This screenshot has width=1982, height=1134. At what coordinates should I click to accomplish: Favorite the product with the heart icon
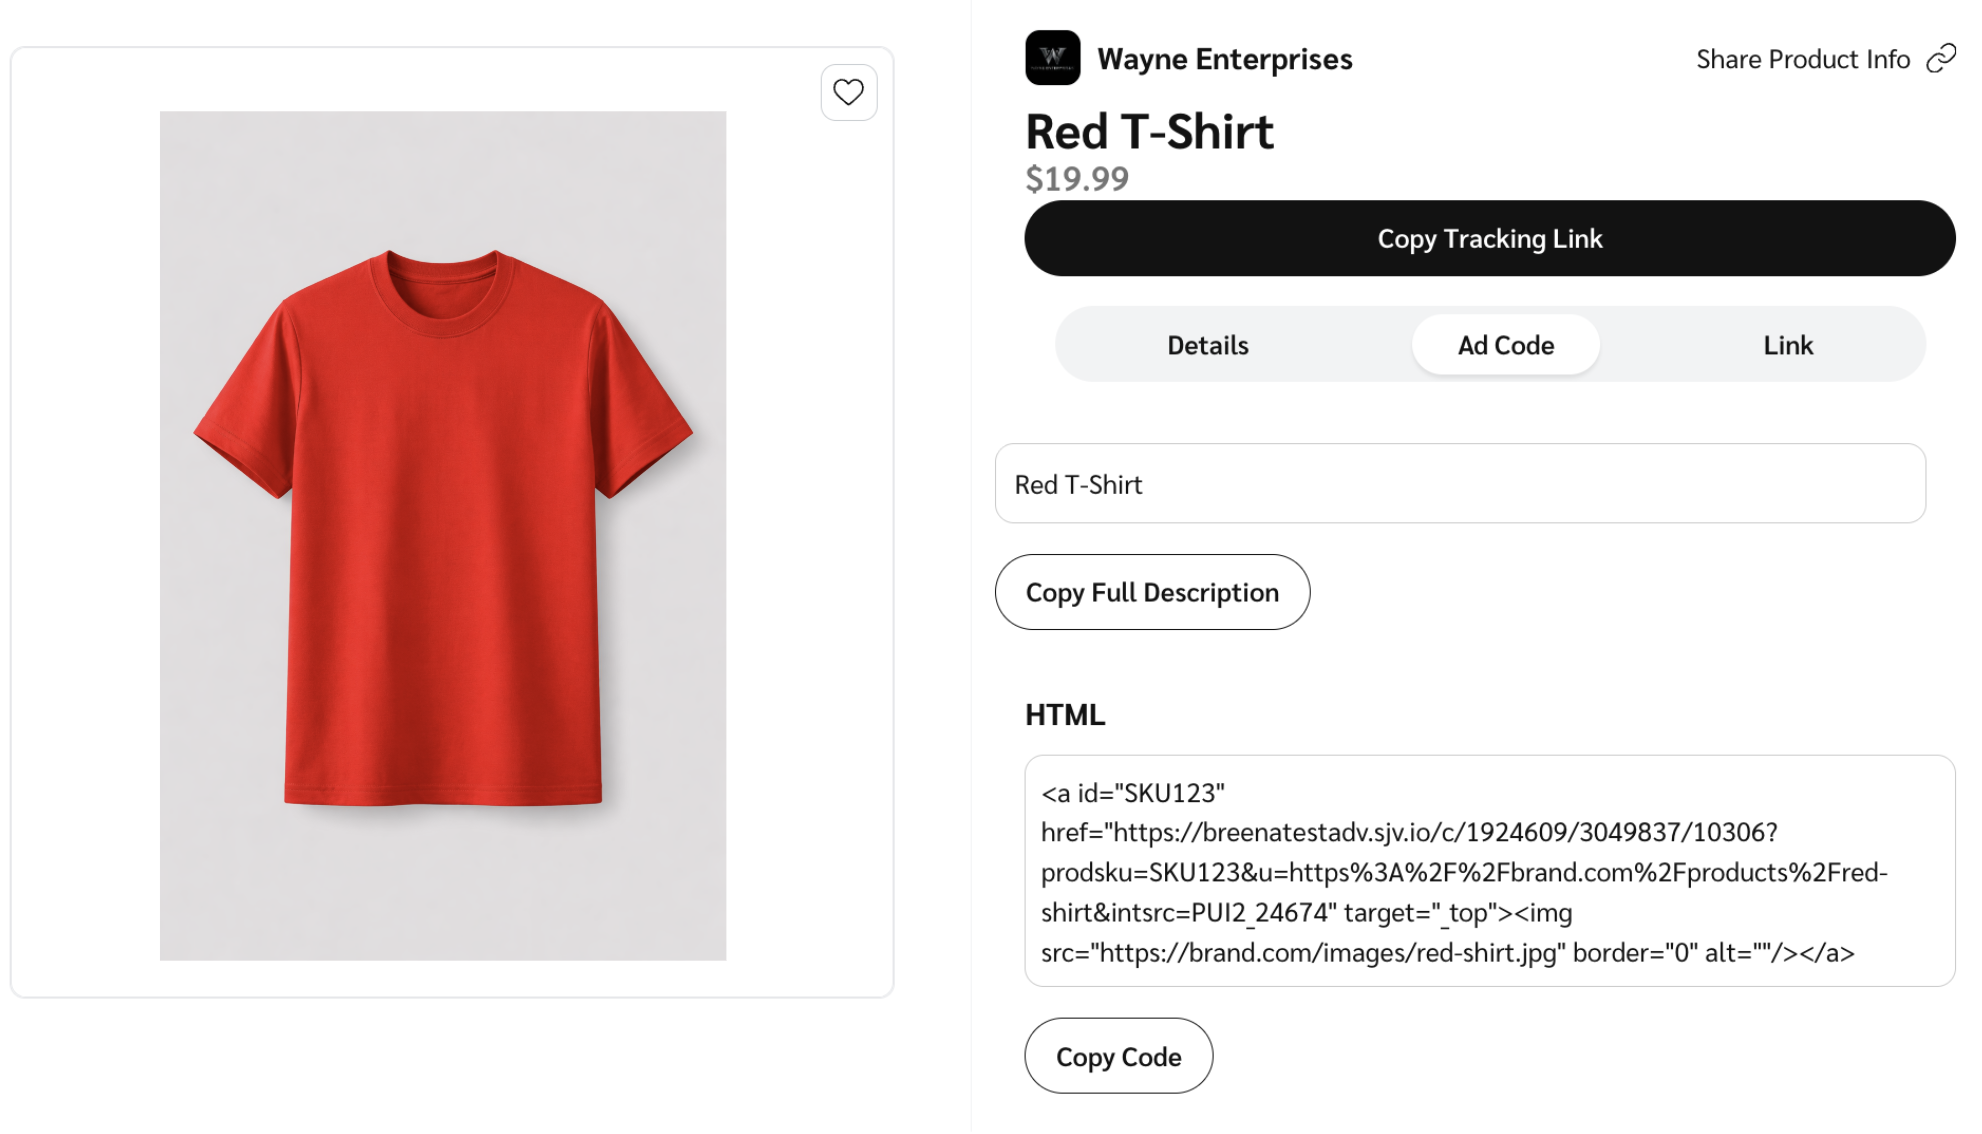tap(848, 93)
